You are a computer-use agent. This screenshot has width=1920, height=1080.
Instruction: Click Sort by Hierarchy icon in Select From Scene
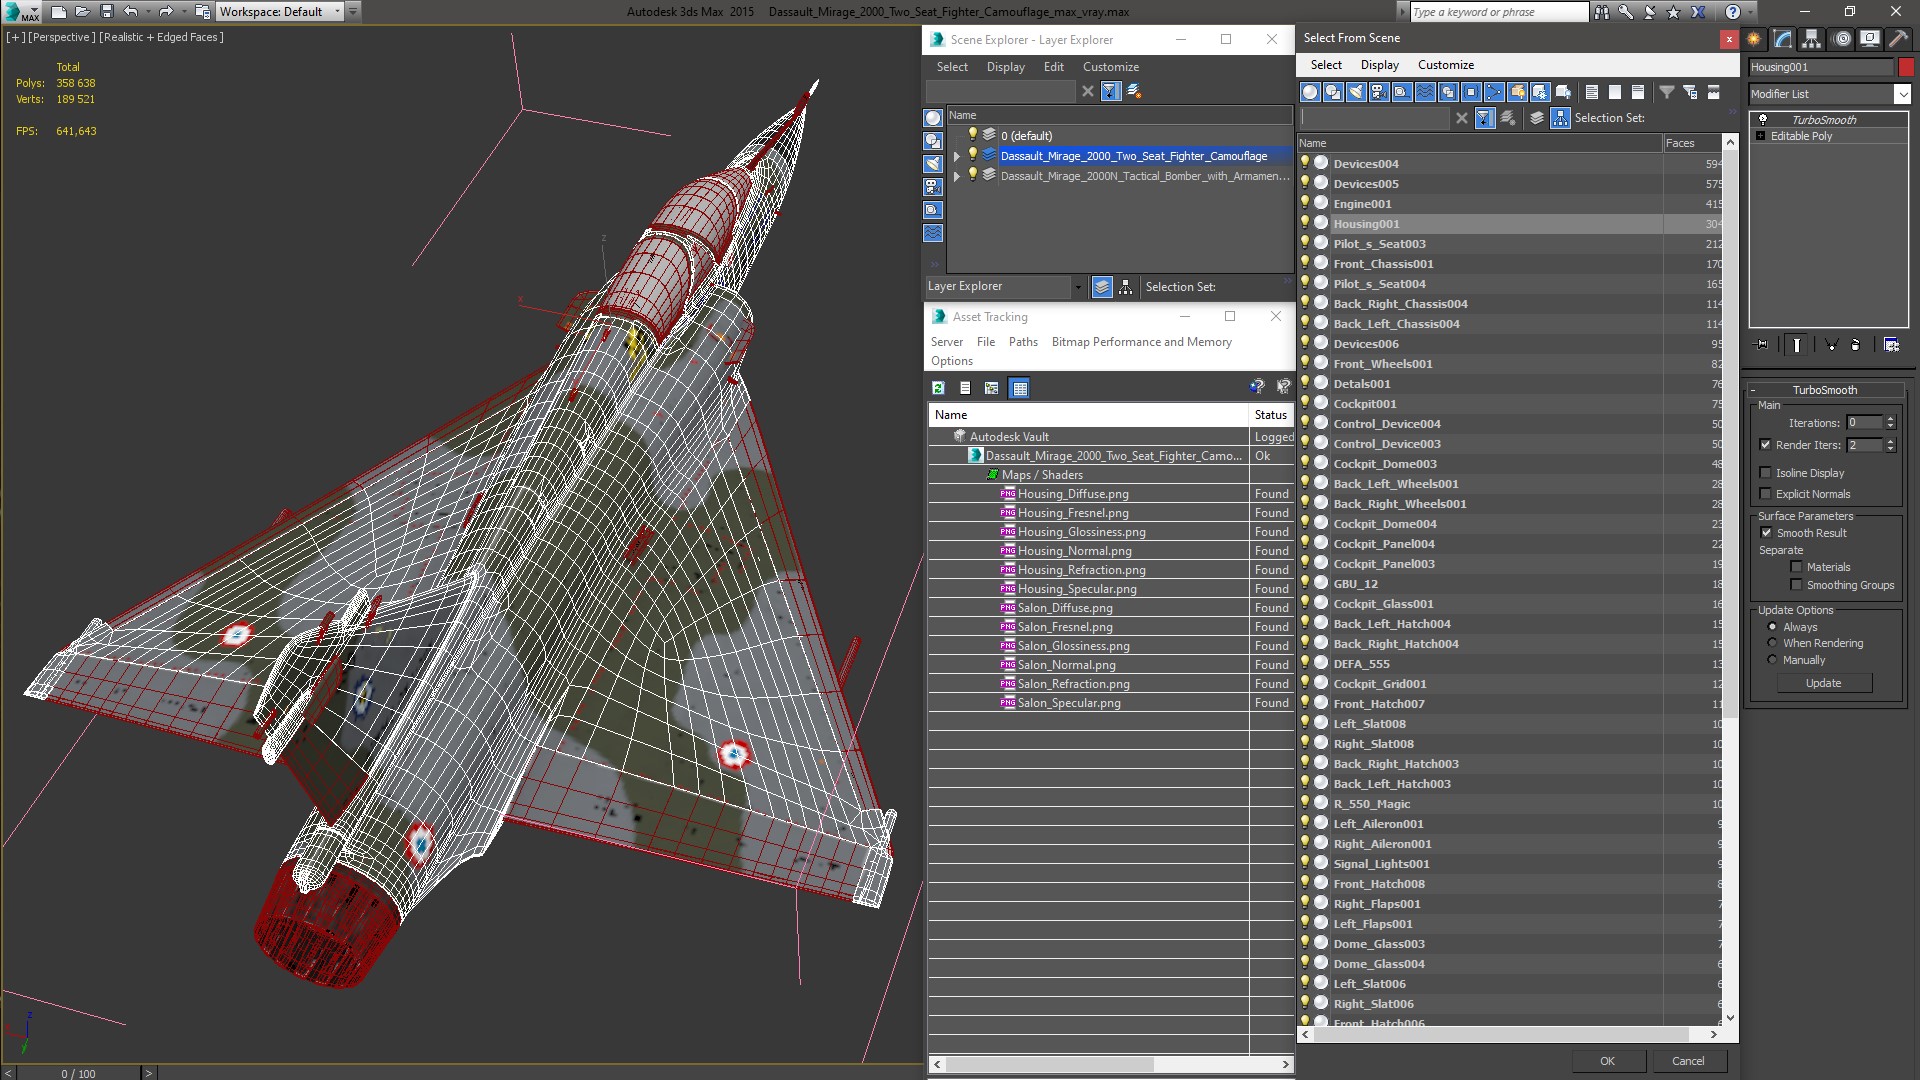point(1560,118)
